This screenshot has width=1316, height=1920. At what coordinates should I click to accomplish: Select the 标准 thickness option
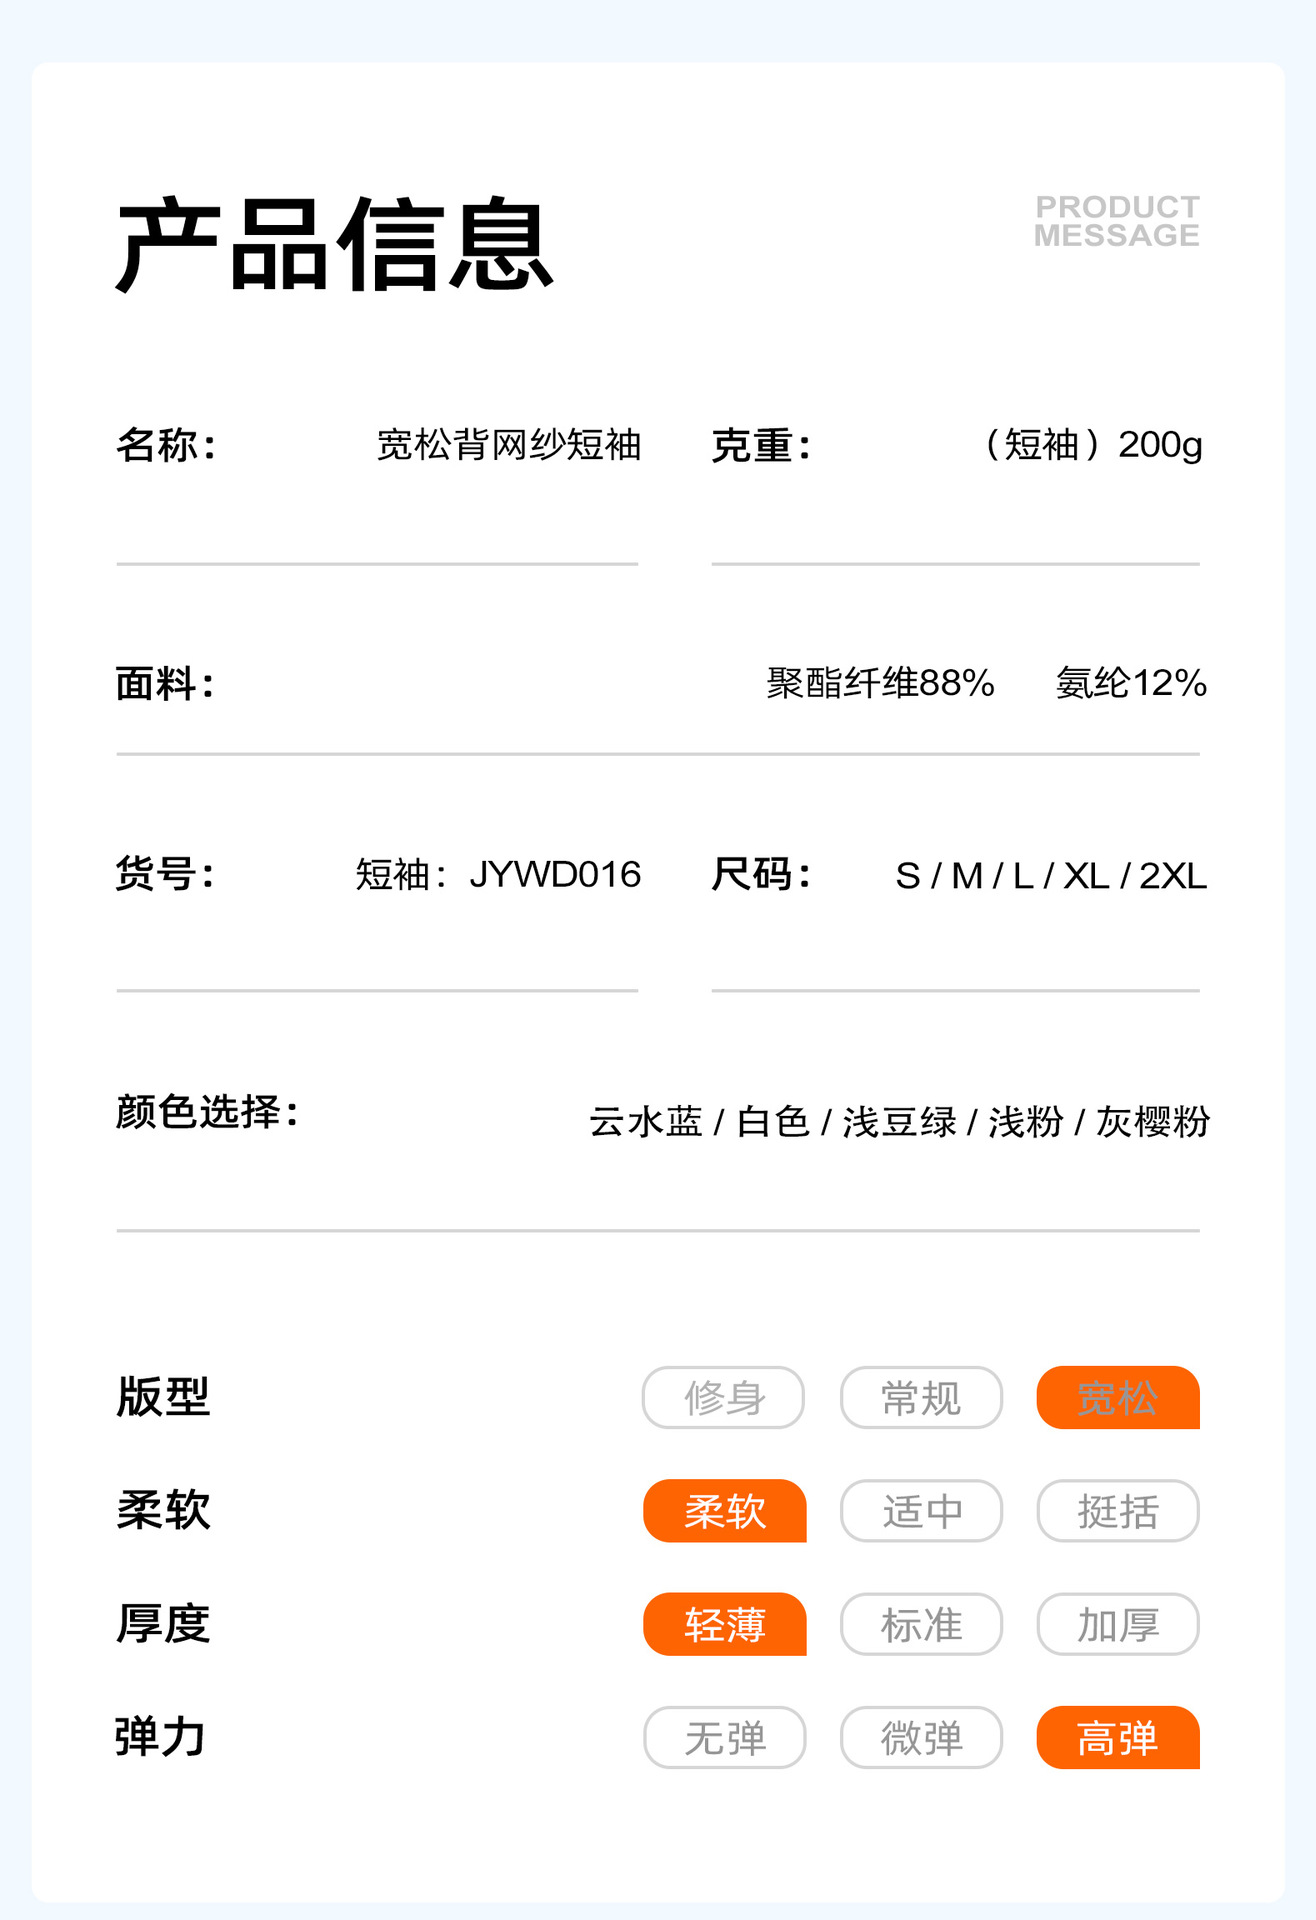[x=921, y=1624]
